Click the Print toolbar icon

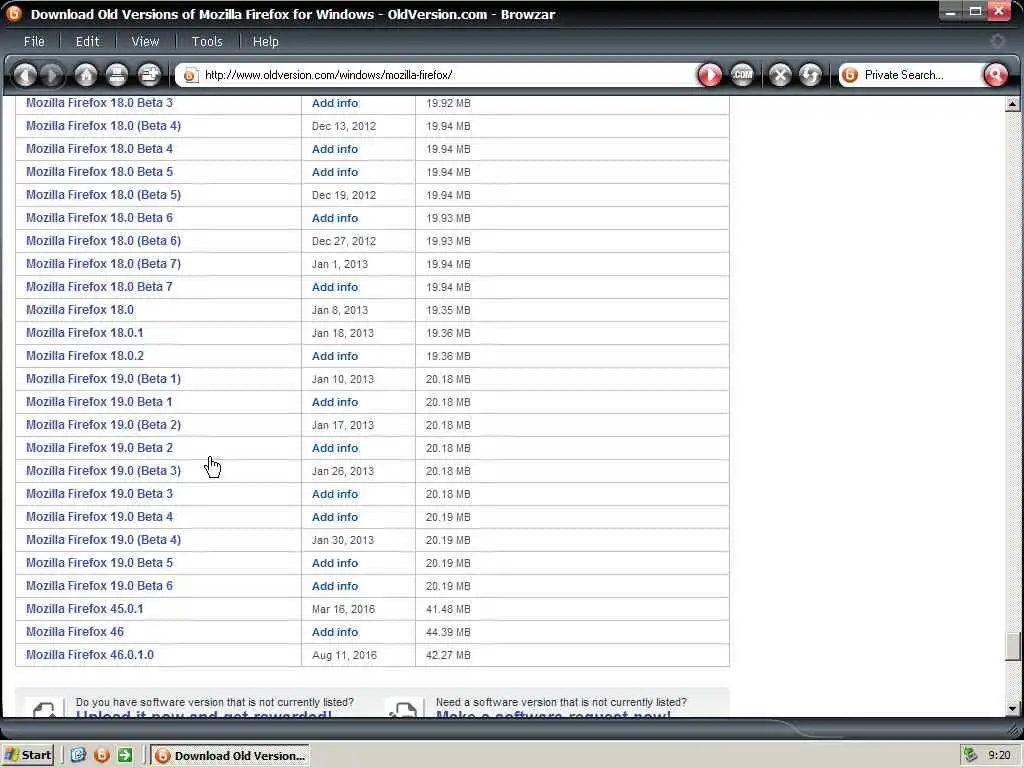(118, 75)
